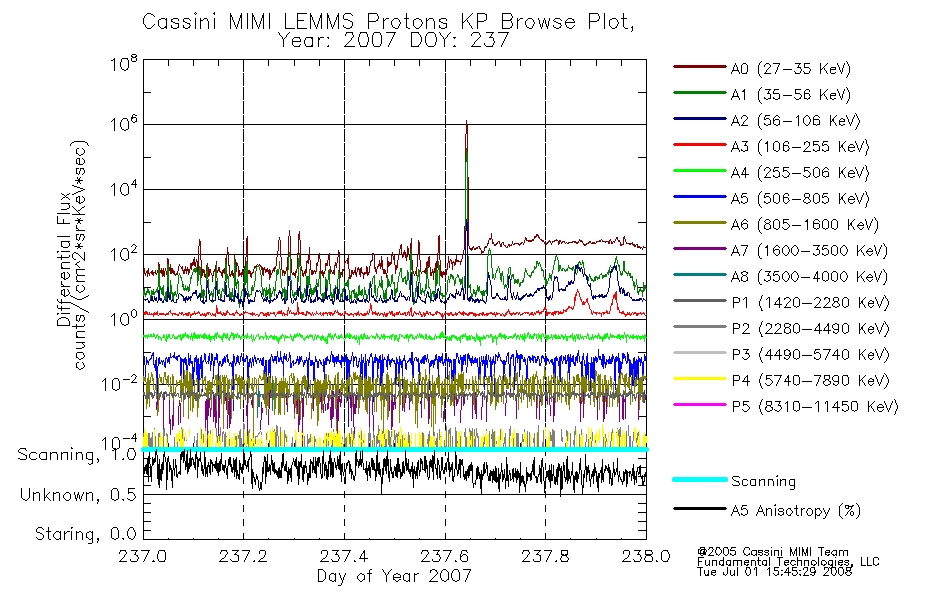Image resolution: width=950 pixels, height=600 pixels.
Task: Click the black A5 Anisotropy legend swatch
Action: (x=700, y=508)
